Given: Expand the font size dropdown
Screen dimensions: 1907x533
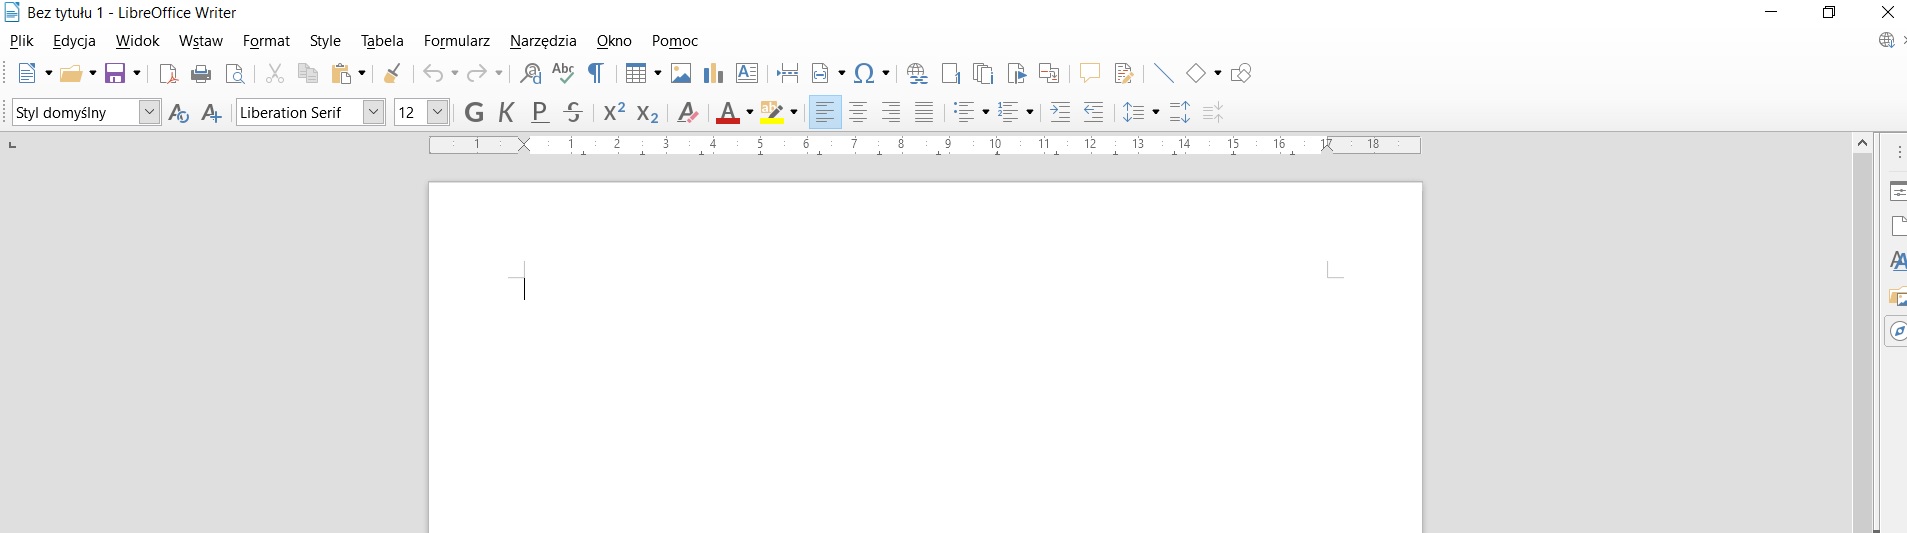Looking at the screenshot, I should coord(437,112).
